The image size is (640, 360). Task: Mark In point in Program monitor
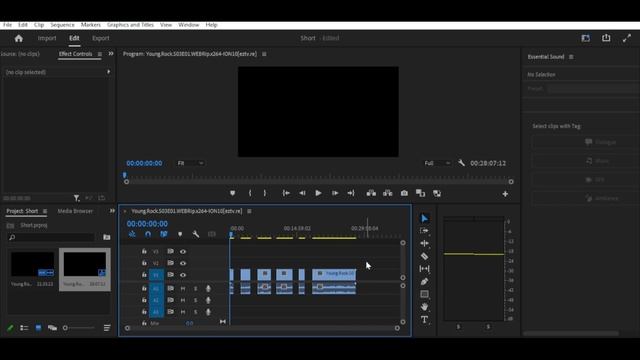250,193
